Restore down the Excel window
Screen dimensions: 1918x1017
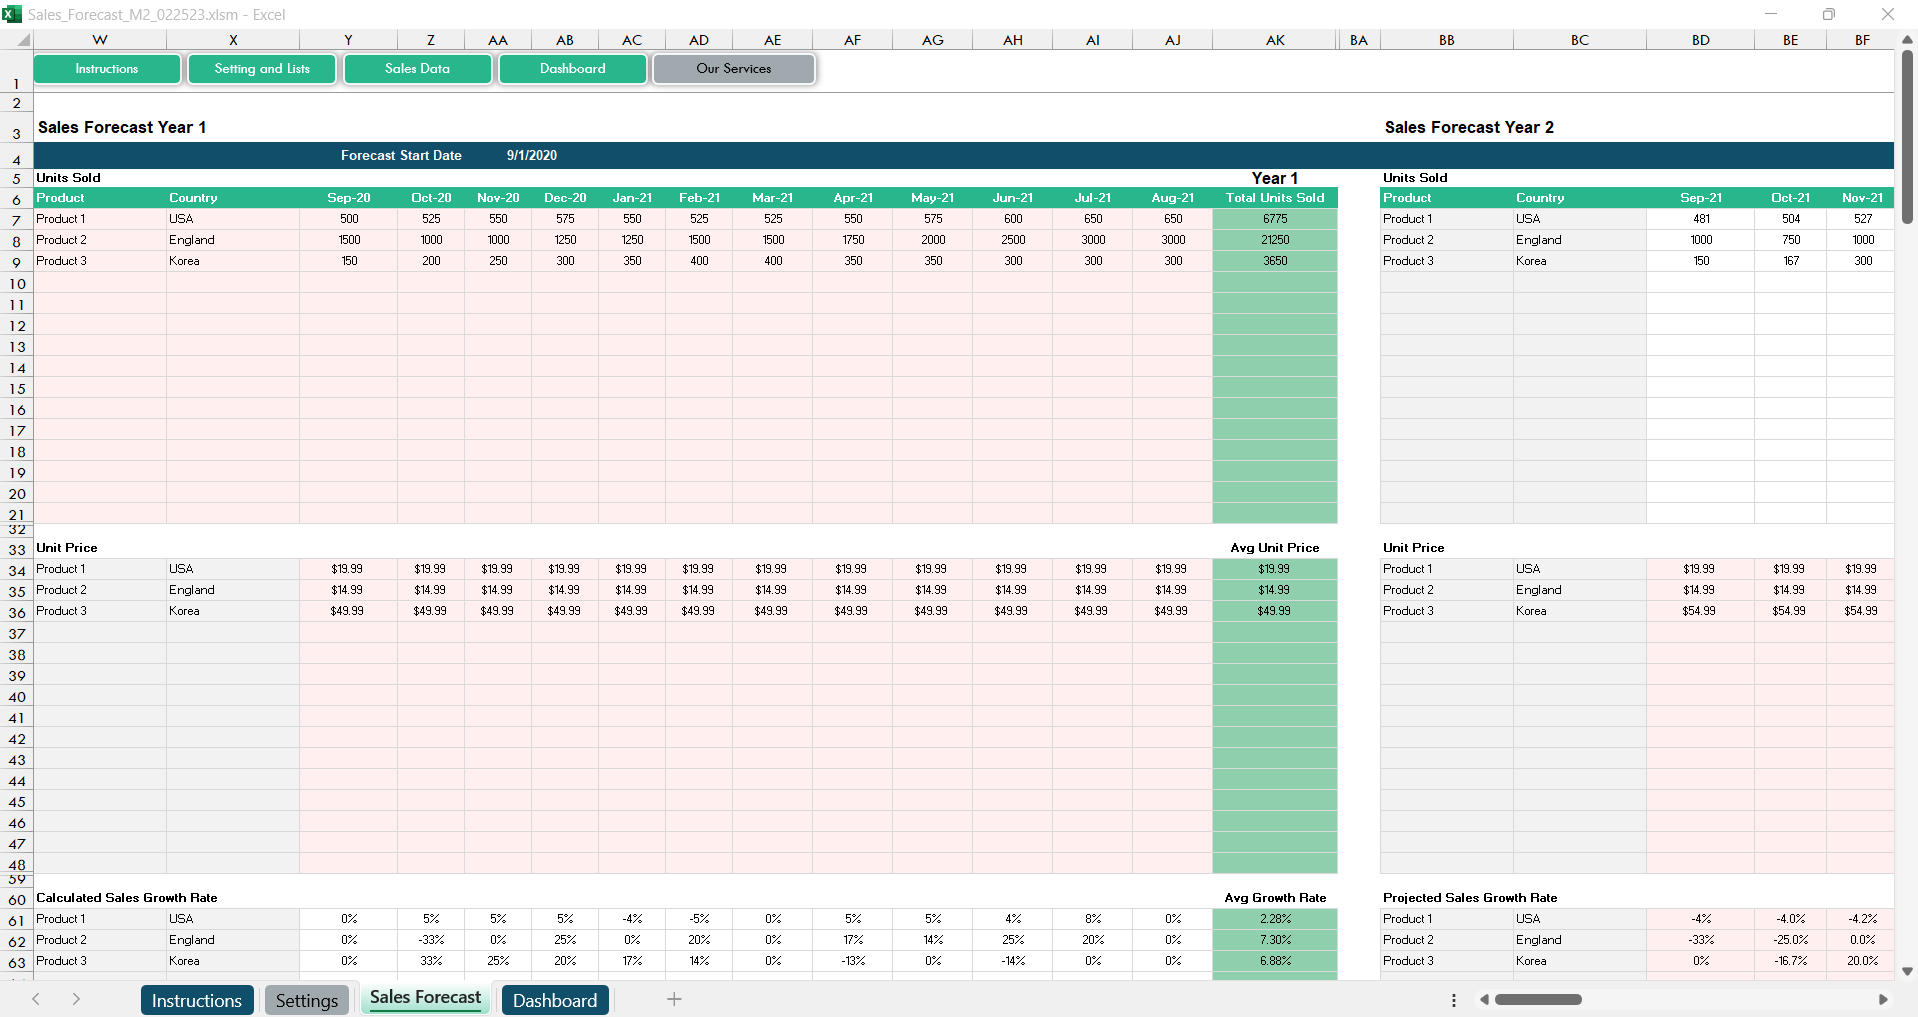(1828, 14)
